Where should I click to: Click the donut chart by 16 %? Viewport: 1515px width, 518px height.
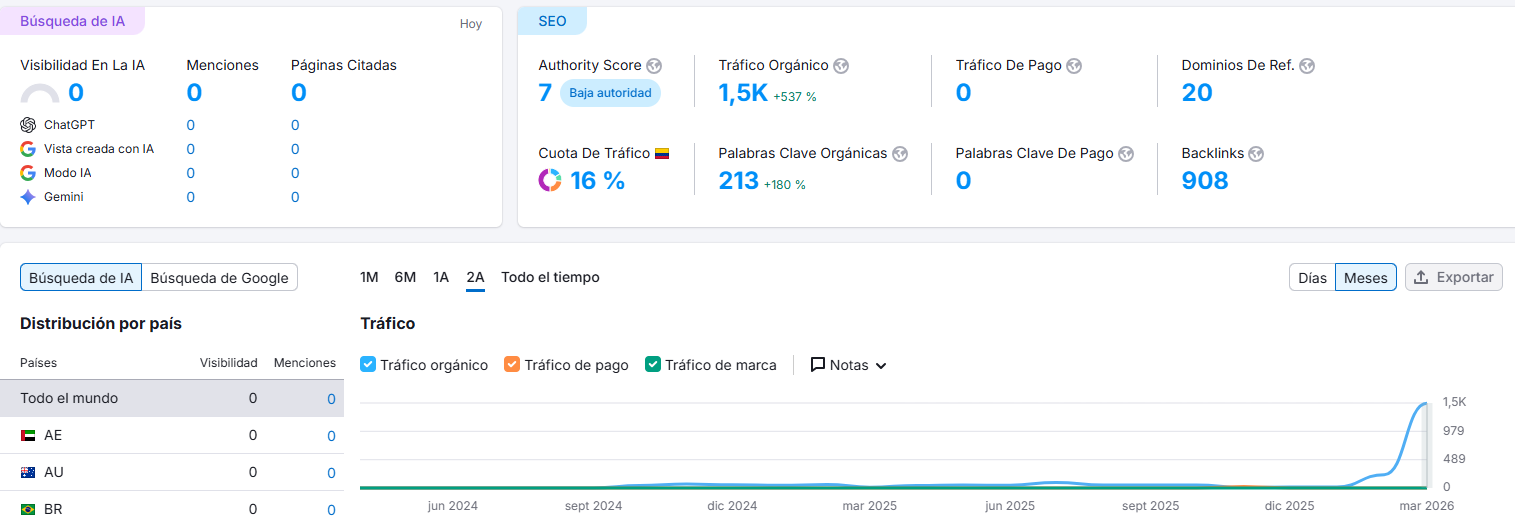(550, 180)
